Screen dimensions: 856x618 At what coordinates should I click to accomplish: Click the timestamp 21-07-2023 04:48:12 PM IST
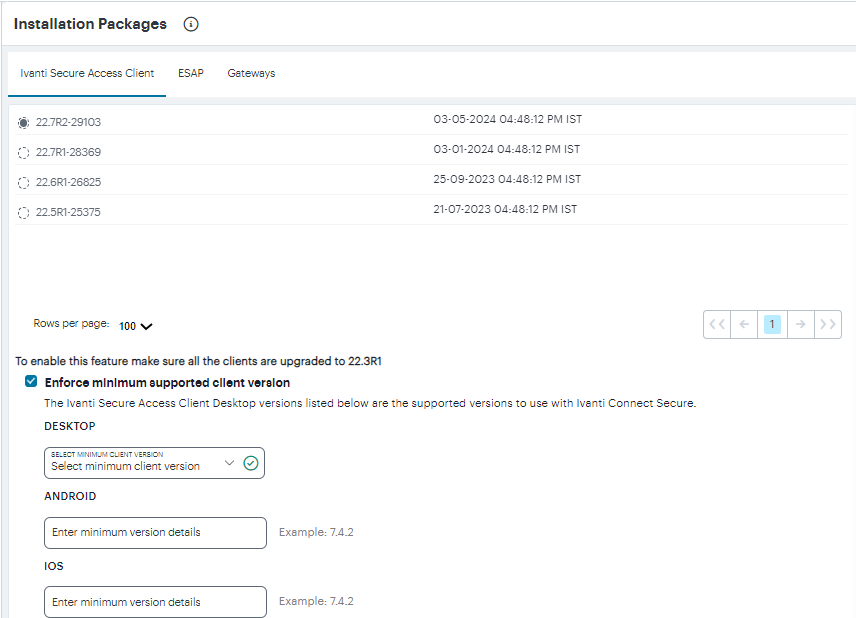(505, 209)
